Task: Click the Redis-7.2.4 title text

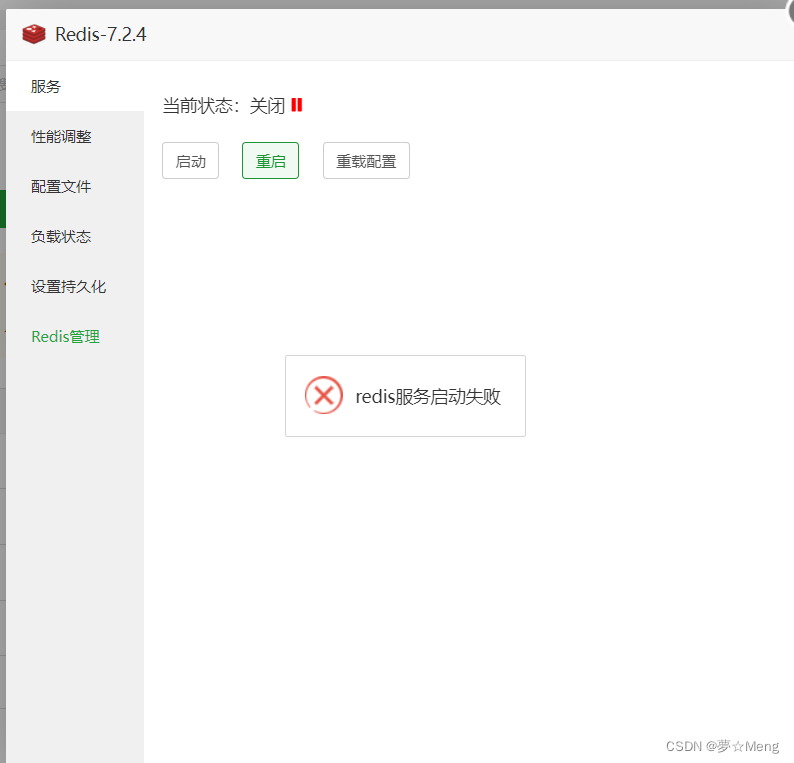Action: (101, 34)
